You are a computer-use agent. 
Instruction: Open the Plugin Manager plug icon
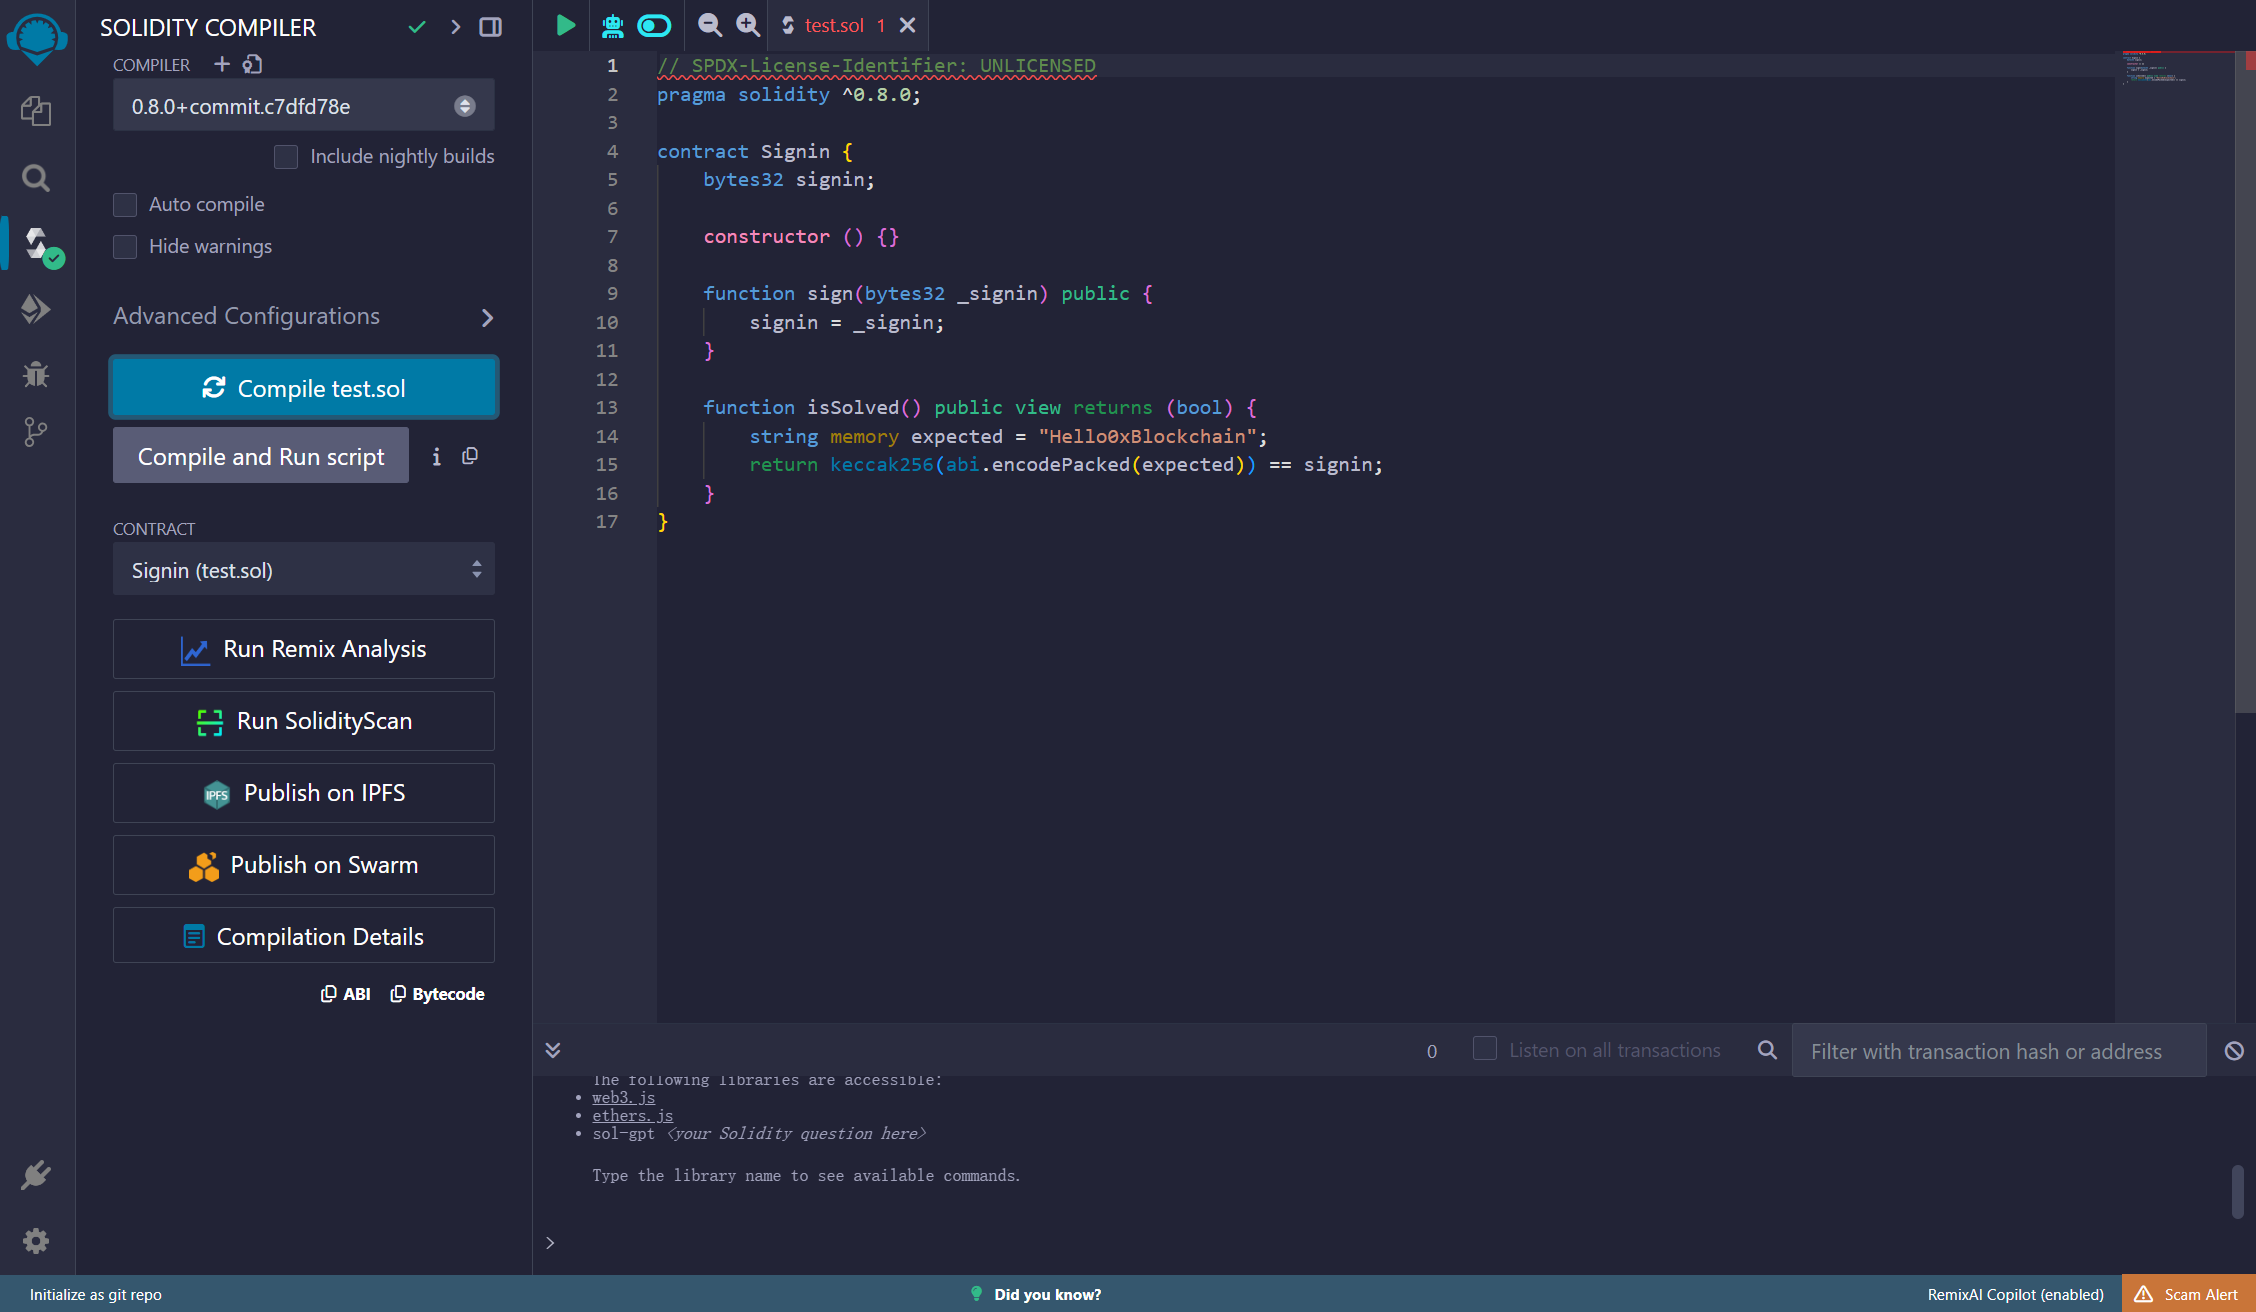36,1175
